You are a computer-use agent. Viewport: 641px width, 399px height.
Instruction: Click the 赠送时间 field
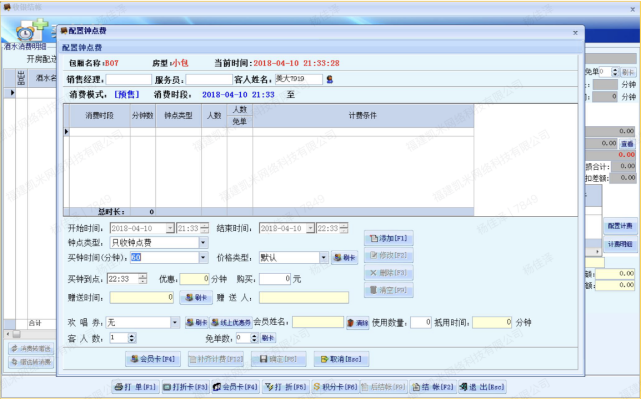point(142,297)
